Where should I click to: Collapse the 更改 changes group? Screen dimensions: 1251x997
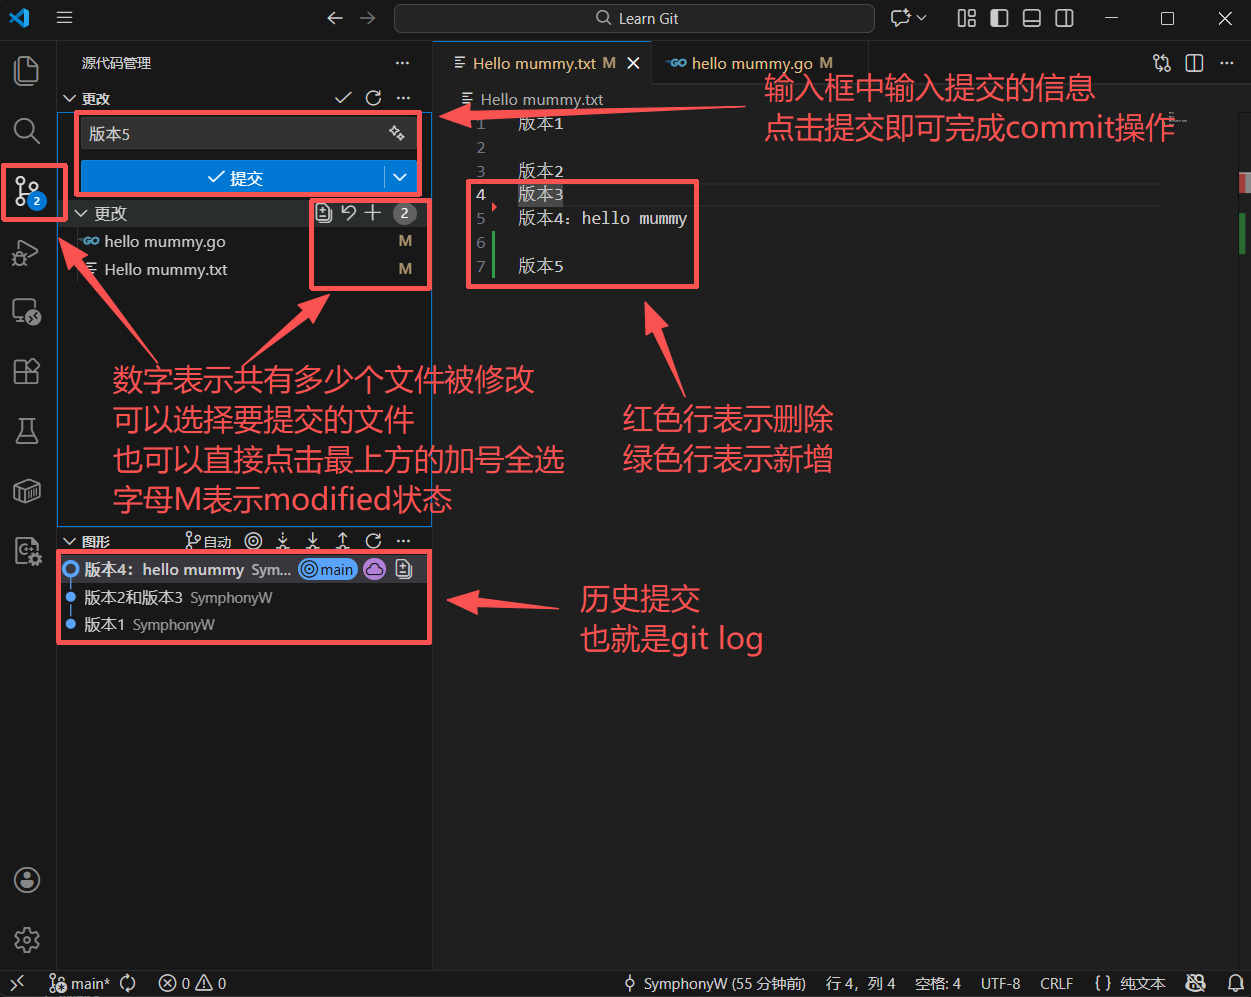(82, 213)
